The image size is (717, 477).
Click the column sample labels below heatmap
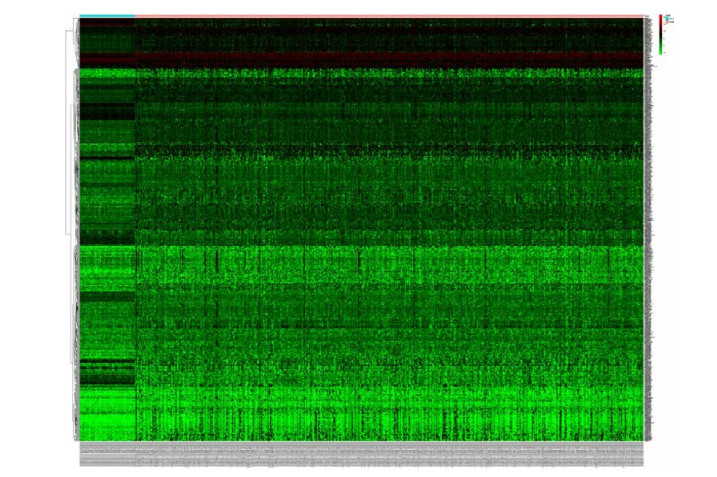click(360, 455)
